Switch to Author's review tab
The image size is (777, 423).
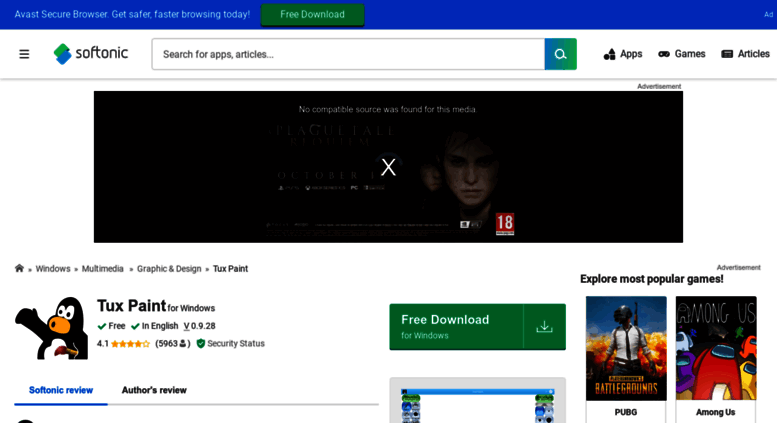coord(154,390)
